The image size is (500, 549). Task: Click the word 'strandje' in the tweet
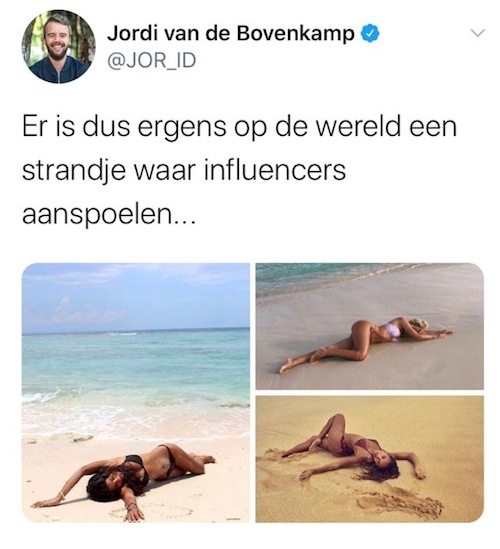74,172
